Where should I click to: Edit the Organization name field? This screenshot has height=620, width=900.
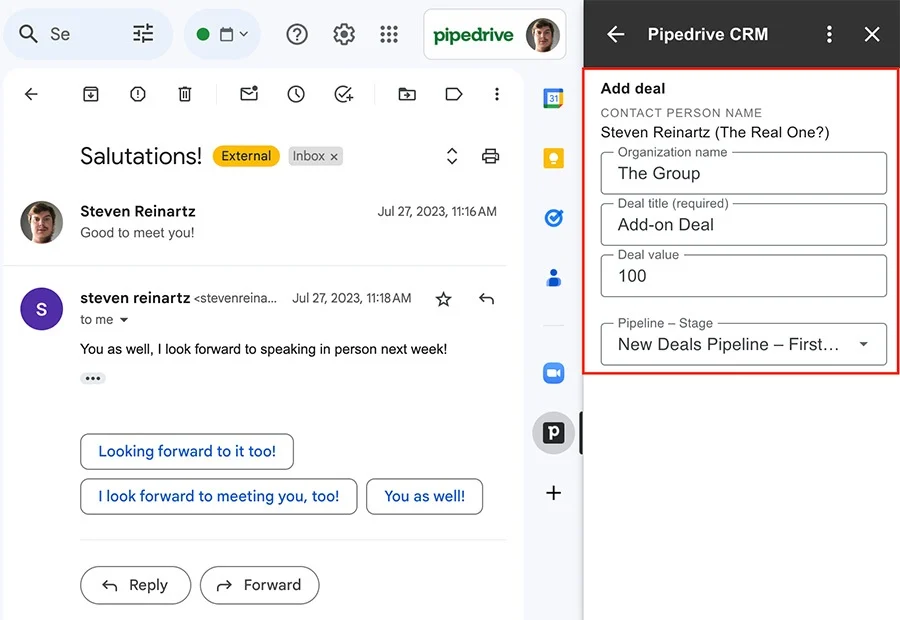point(743,173)
